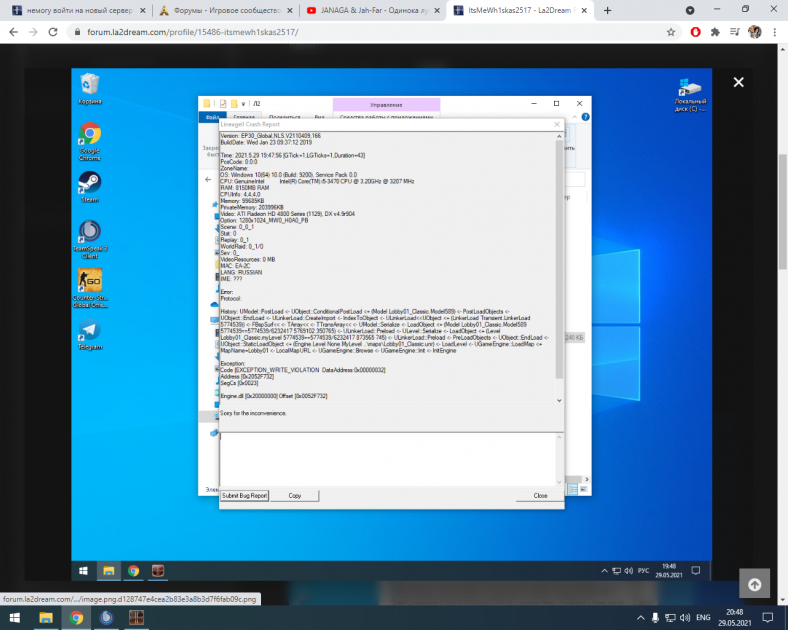This screenshot has height=630, width=788.
Task: Click the microphone tray icon
Action: (x=655, y=617)
